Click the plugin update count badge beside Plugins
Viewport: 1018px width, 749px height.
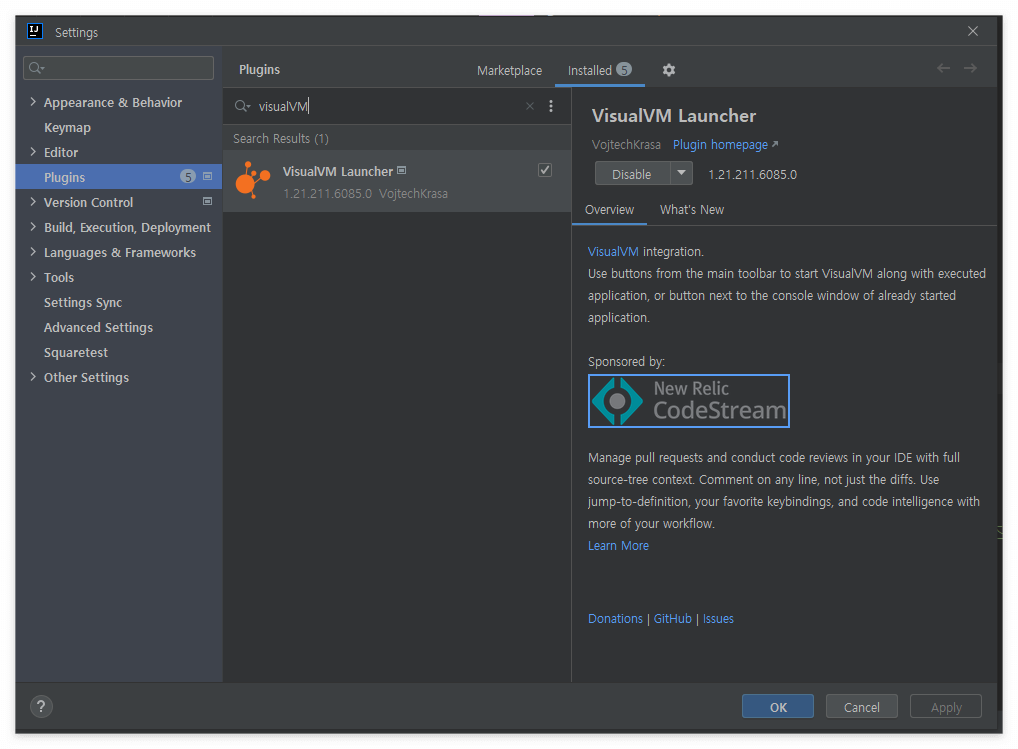pos(188,177)
